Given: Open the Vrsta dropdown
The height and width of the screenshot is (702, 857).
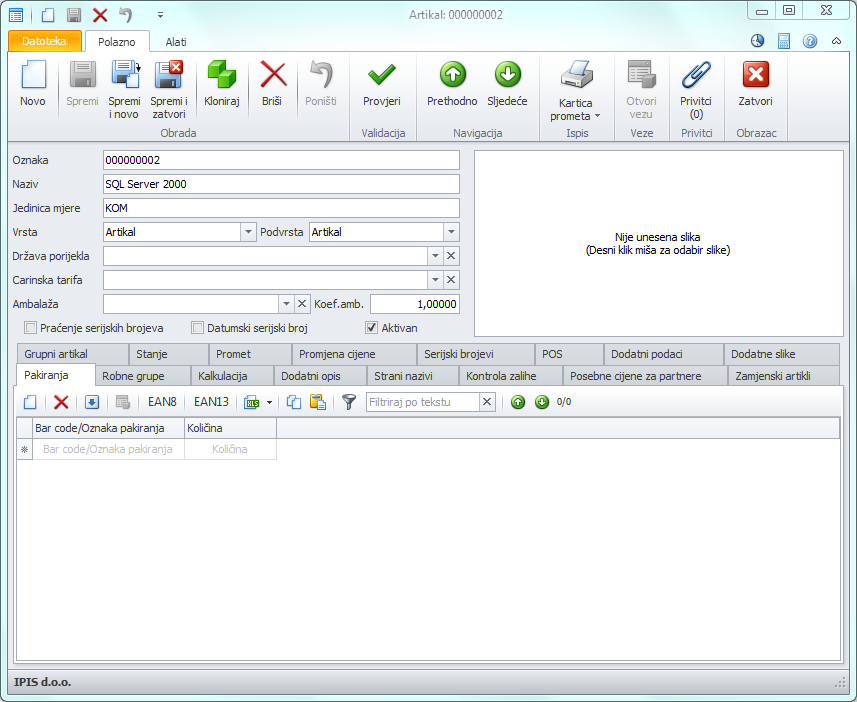Looking at the screenshot, I should 248,232.
